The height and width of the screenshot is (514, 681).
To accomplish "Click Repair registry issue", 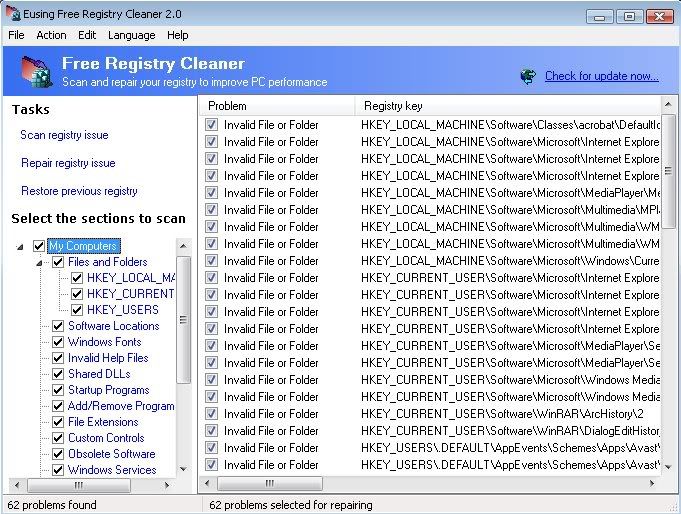I will click(68, 163).
